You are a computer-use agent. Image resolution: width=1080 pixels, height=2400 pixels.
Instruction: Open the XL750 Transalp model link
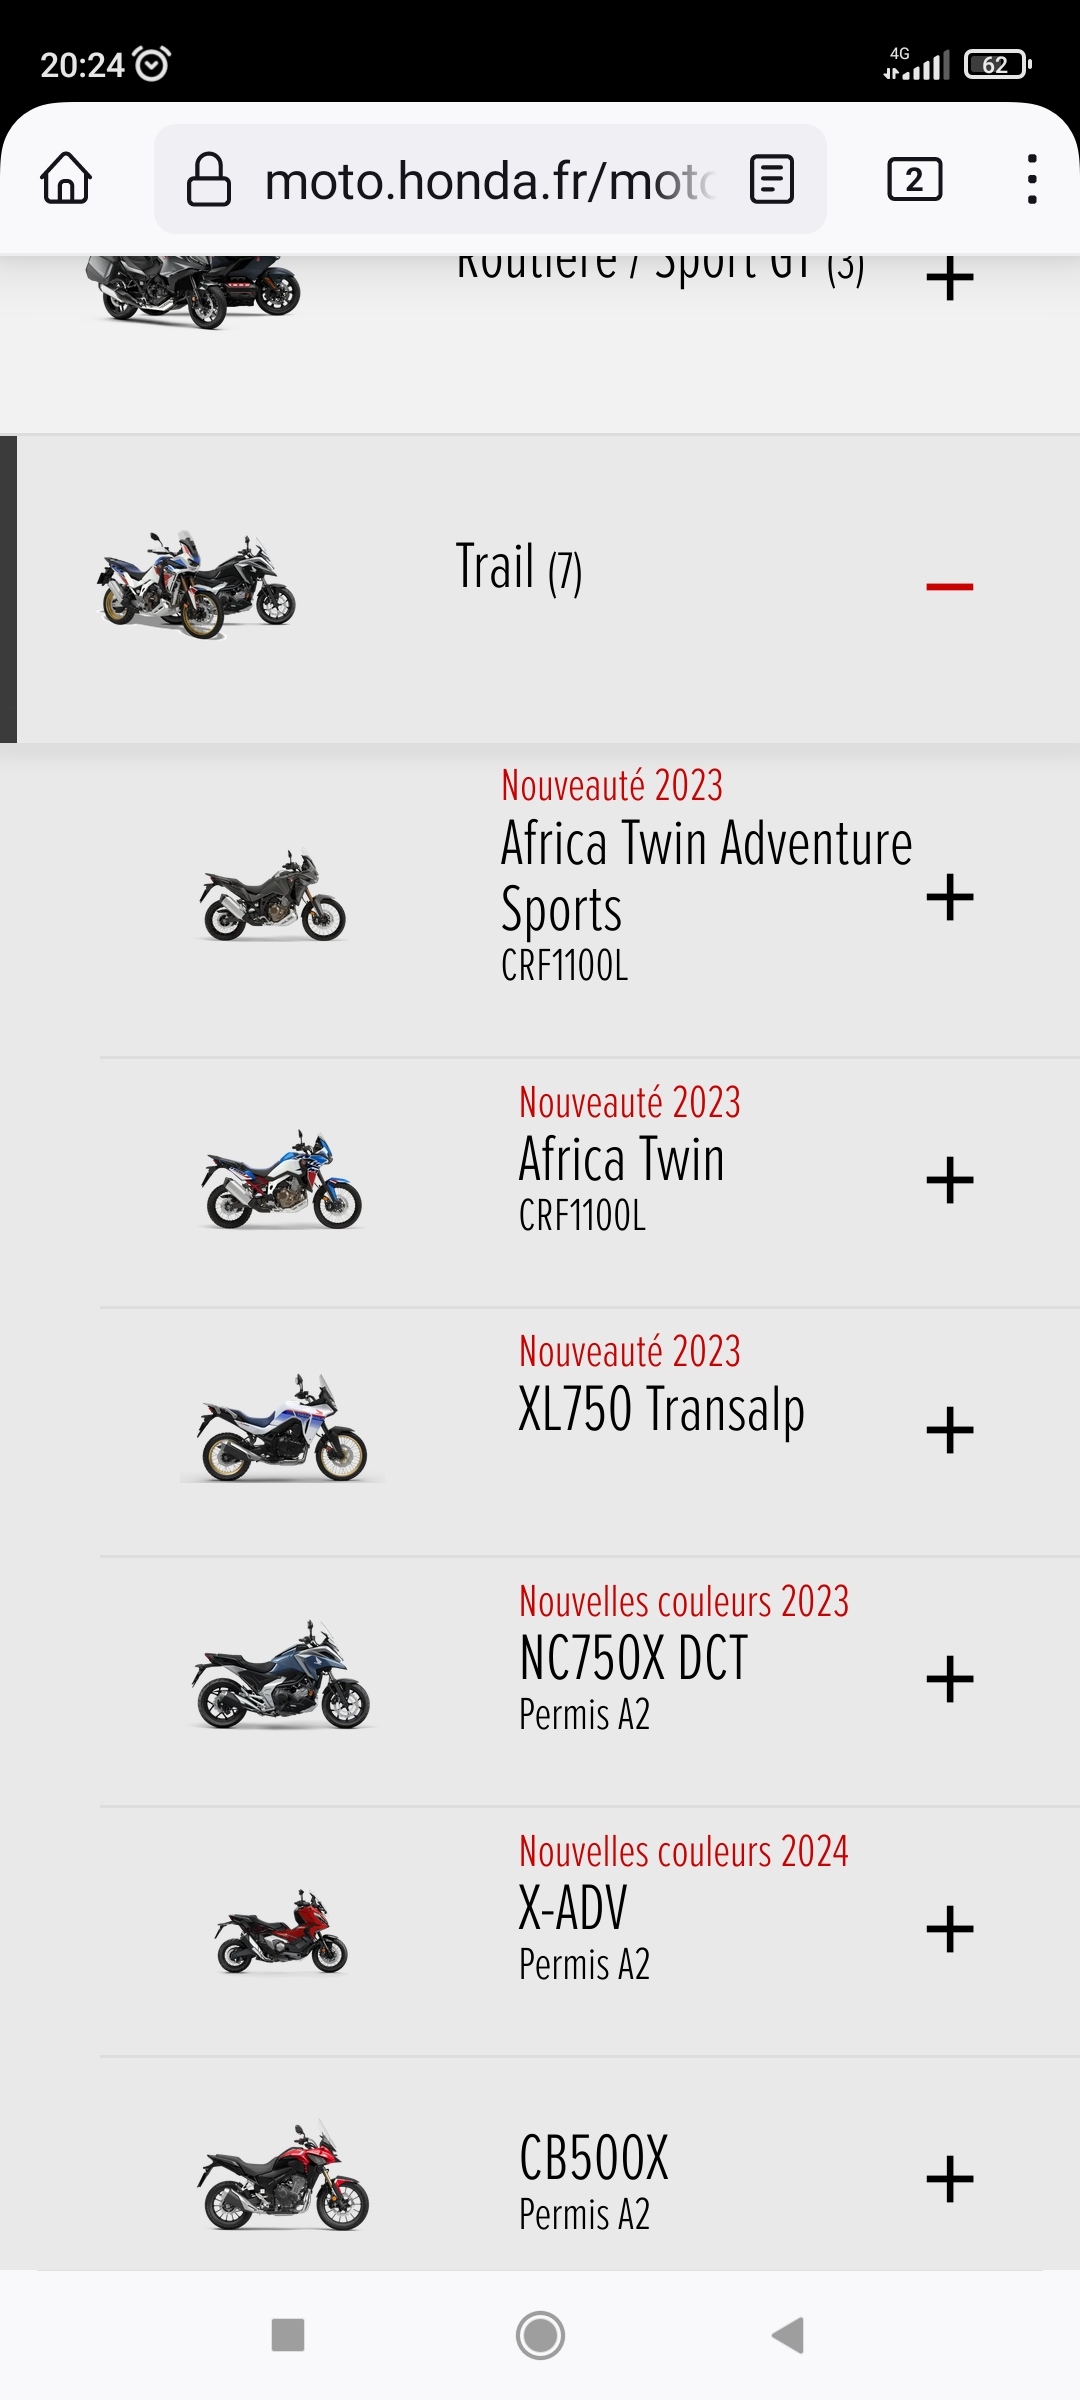click(661, 1410)
